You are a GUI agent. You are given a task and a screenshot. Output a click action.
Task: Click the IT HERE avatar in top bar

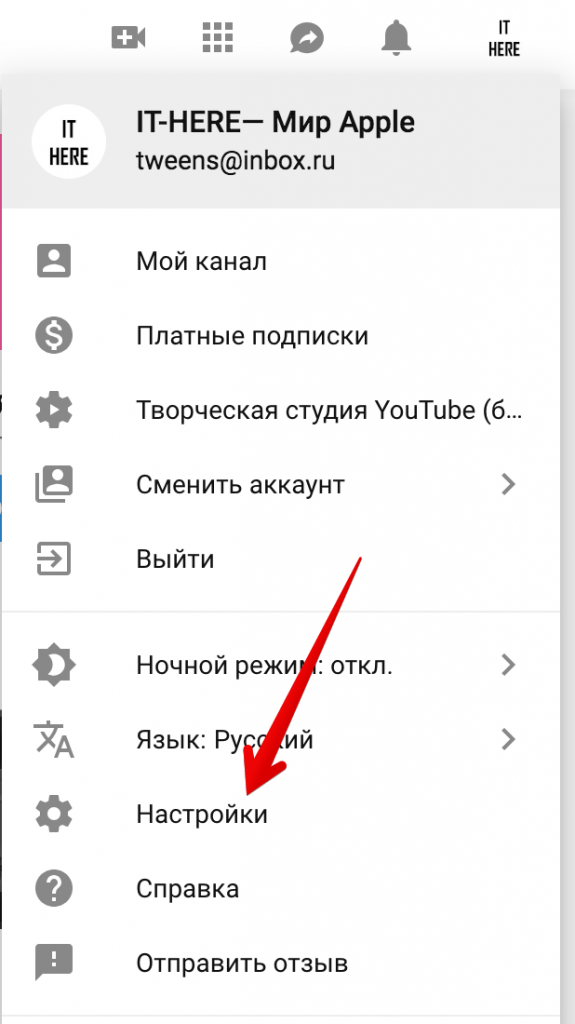[504, 39]
